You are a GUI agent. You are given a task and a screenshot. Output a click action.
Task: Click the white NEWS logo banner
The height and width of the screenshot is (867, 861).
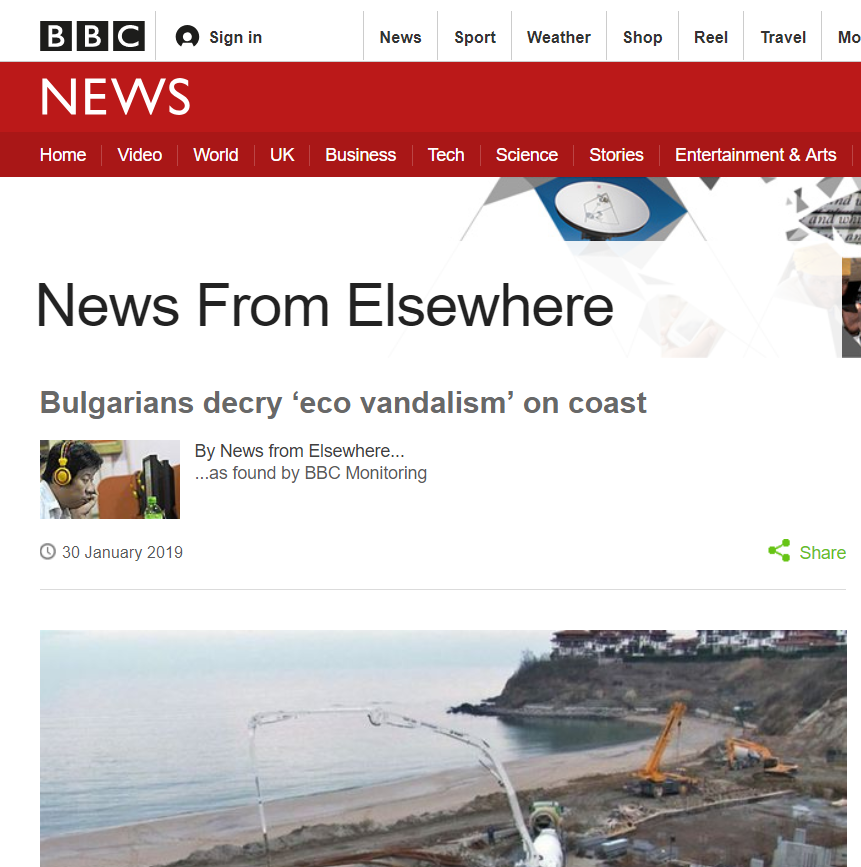coord(116,97)
